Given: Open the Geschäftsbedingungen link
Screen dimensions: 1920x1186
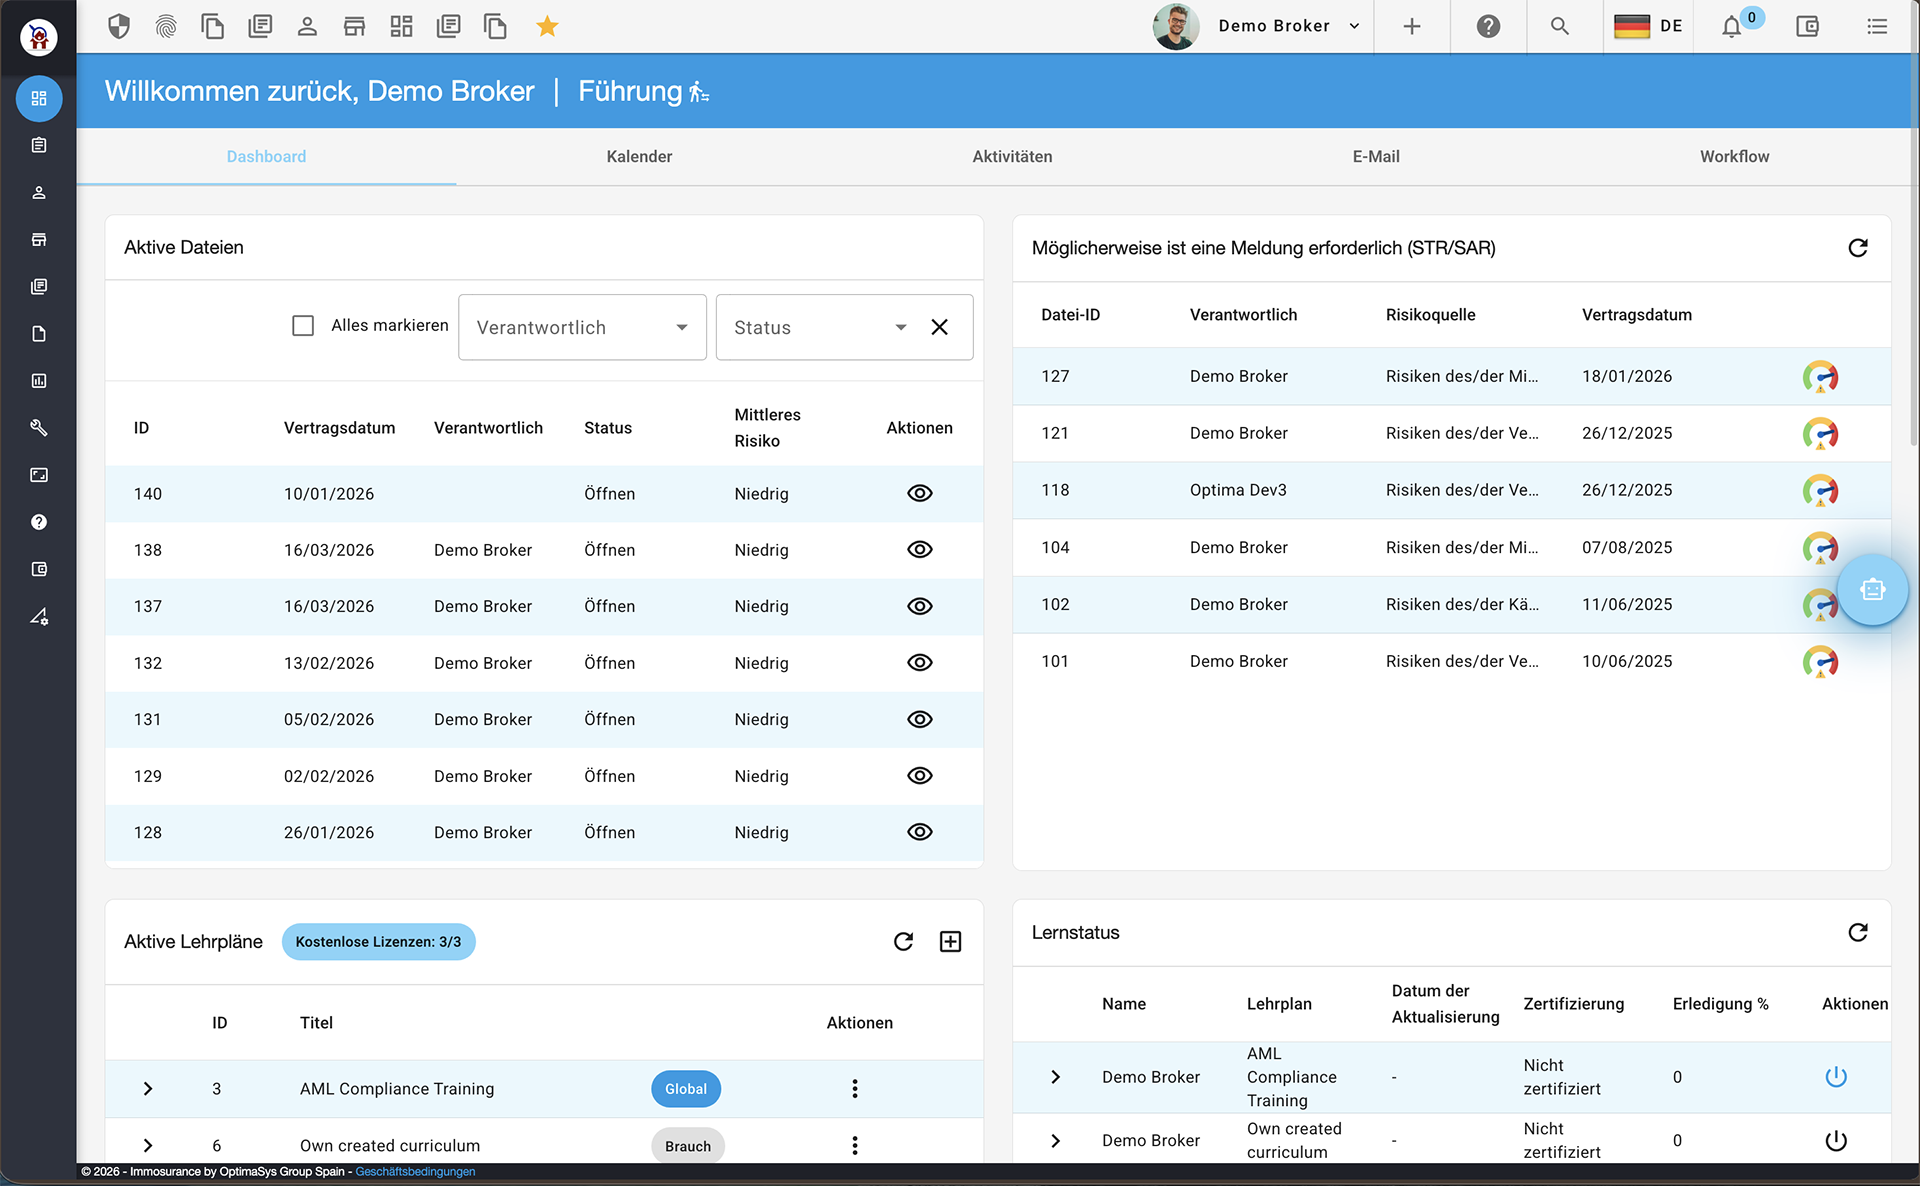Looking at the screenshot, I should coord(415,1172).
